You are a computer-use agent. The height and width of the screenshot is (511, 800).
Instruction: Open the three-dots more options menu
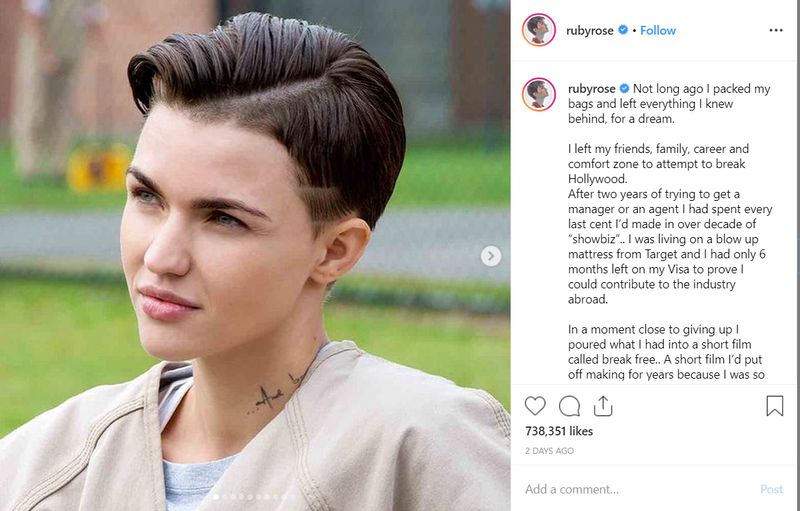(x=776, y=31)
